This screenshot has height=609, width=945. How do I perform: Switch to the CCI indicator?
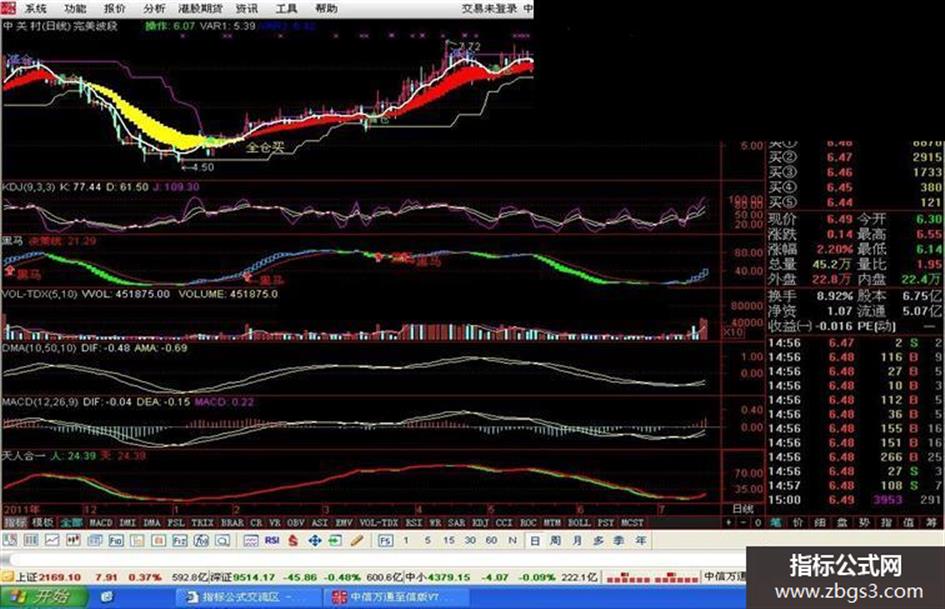(x=504, y=523)
